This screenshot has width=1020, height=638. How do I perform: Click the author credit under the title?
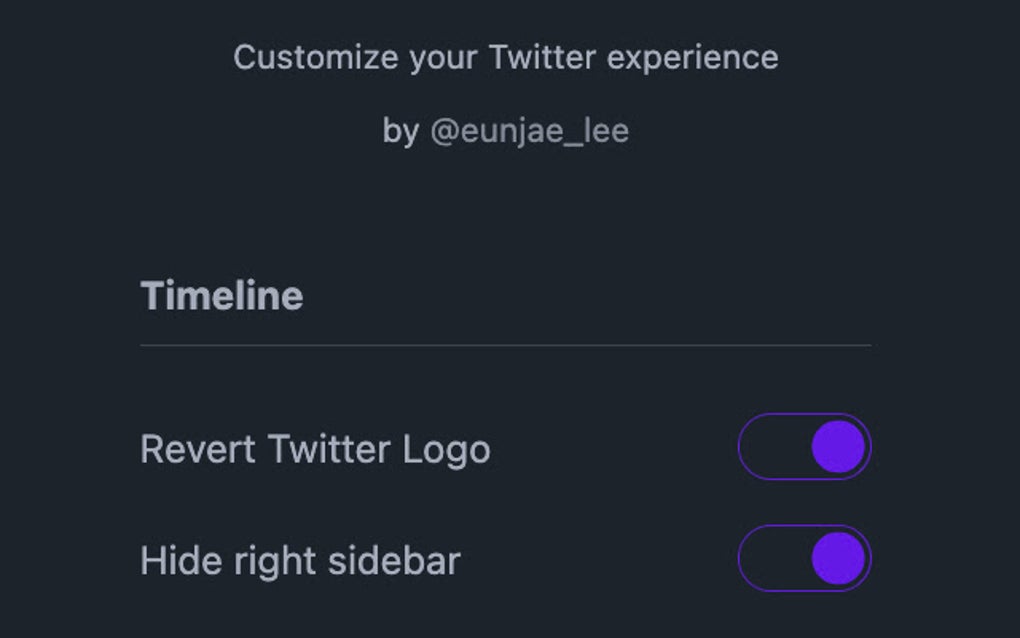point(506,130)
